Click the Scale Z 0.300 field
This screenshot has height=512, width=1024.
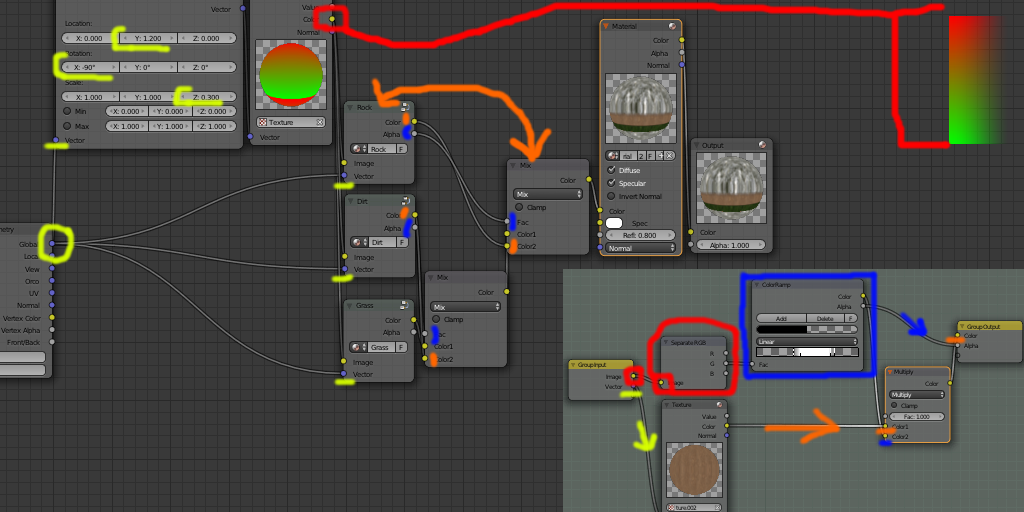pos(206,97)
